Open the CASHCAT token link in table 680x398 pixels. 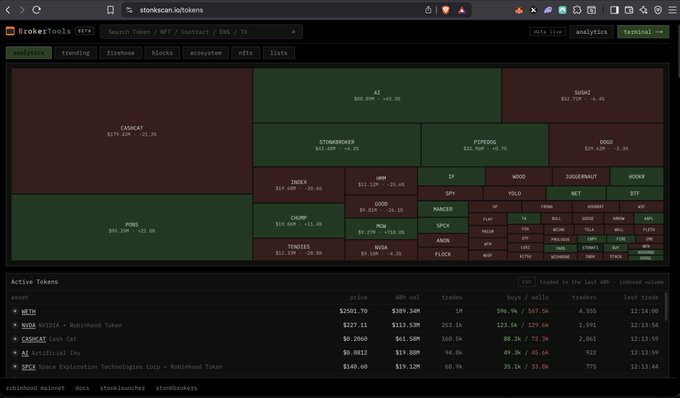[x=34, y=339]
